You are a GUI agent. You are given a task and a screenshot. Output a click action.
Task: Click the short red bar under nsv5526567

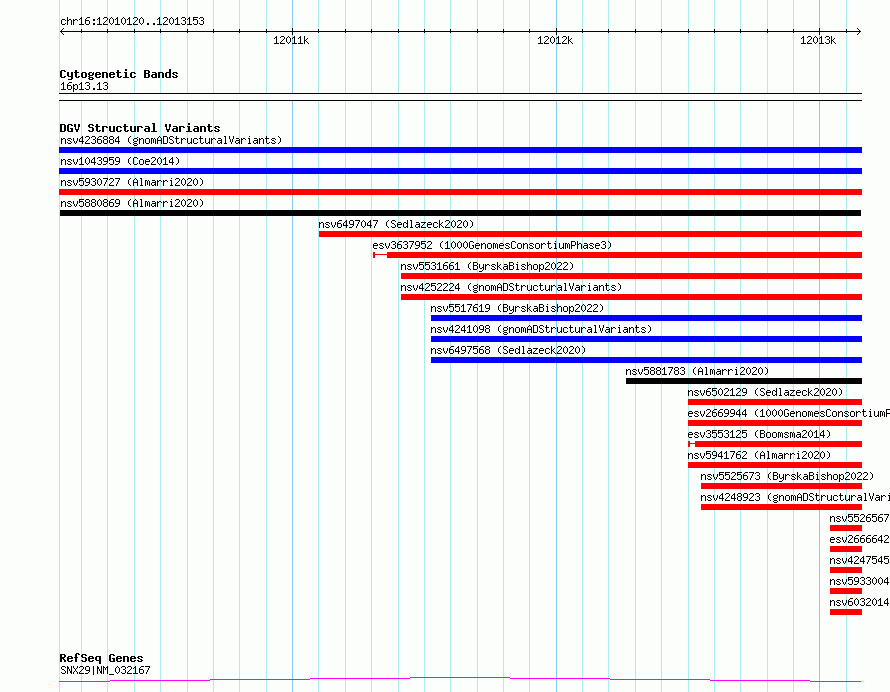pyautogui.click(x=846, y=528)
